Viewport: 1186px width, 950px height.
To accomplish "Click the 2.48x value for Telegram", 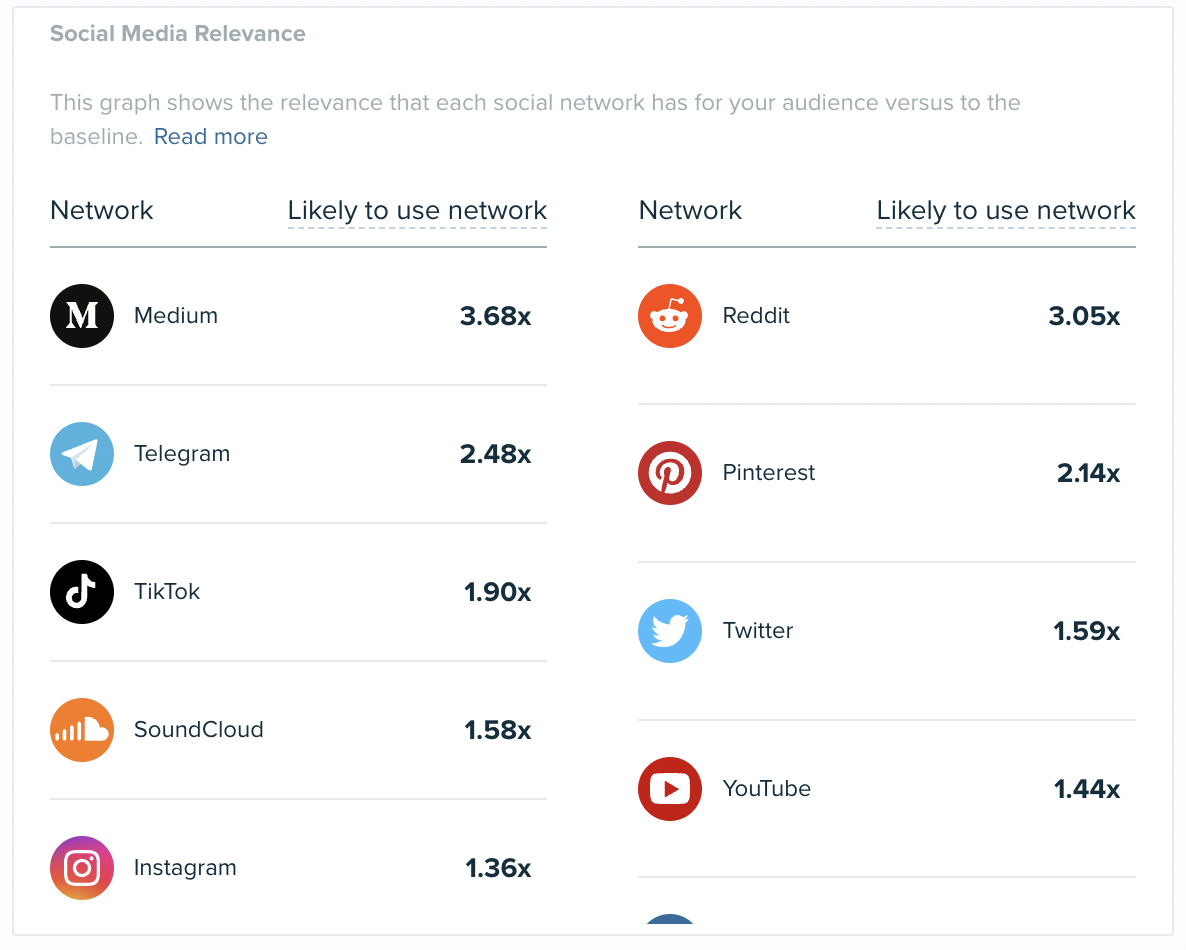I will point(495,454).
